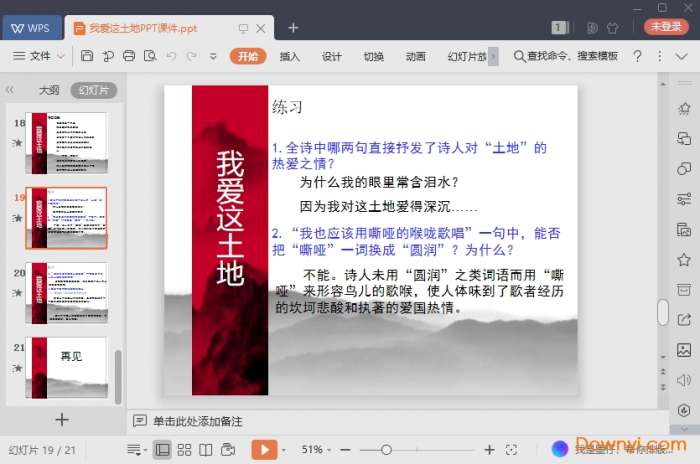This screenshot has height=464, width=700.
Task: Open the 文件 menu
Action: (x=32, y=56)
